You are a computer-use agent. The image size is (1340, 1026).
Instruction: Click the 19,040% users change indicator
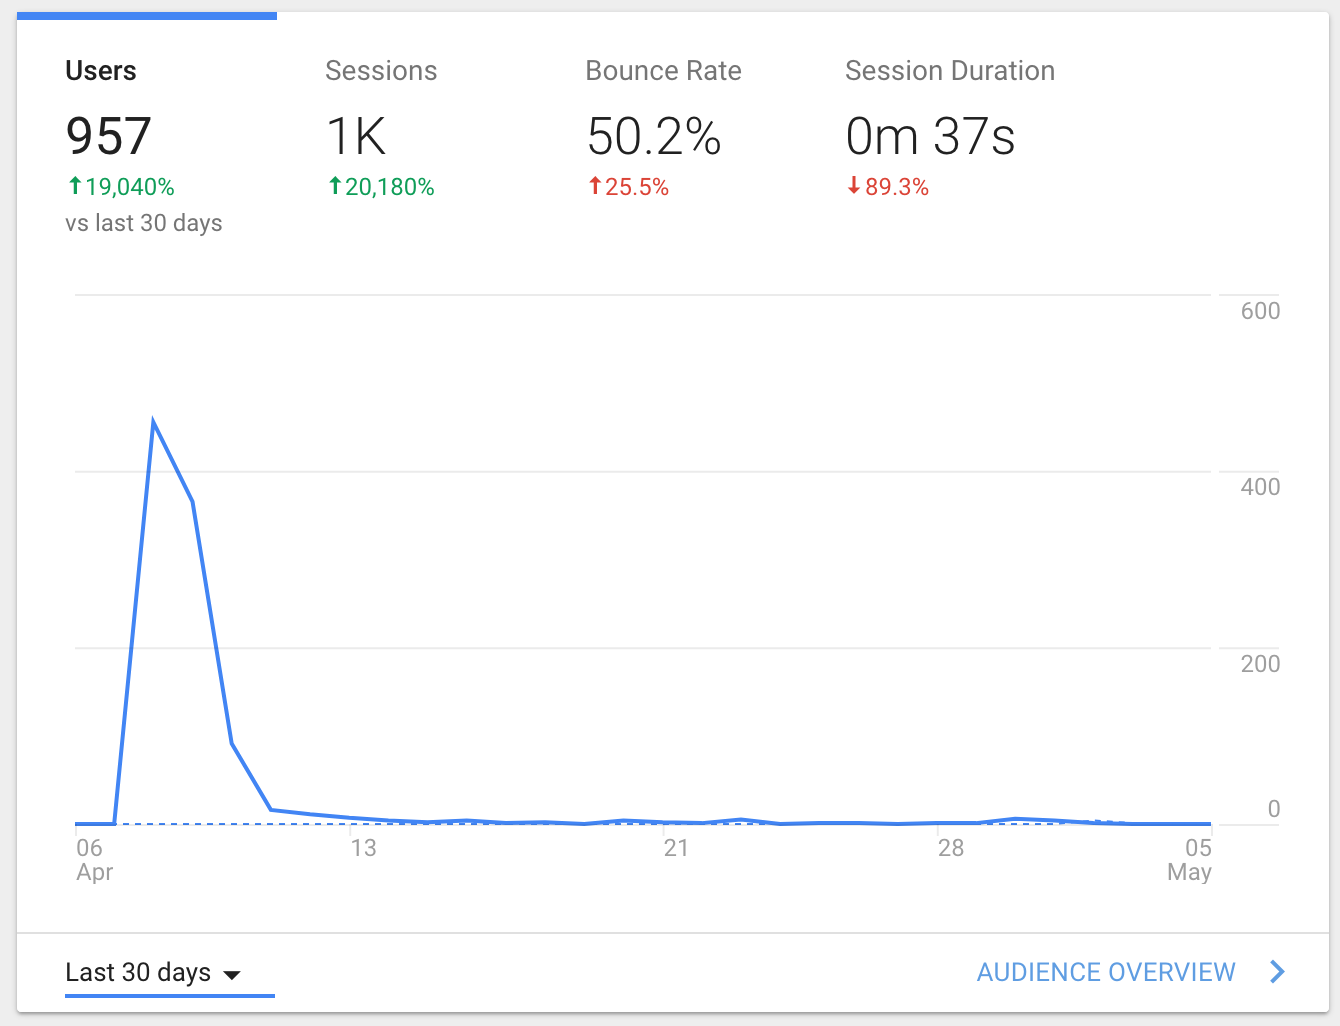click(x=121, y=187)
